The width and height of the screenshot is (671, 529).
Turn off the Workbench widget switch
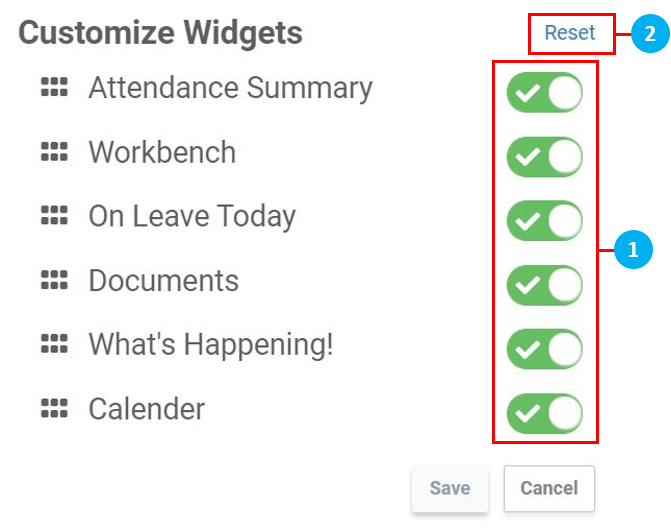click(x=544, y=157)
